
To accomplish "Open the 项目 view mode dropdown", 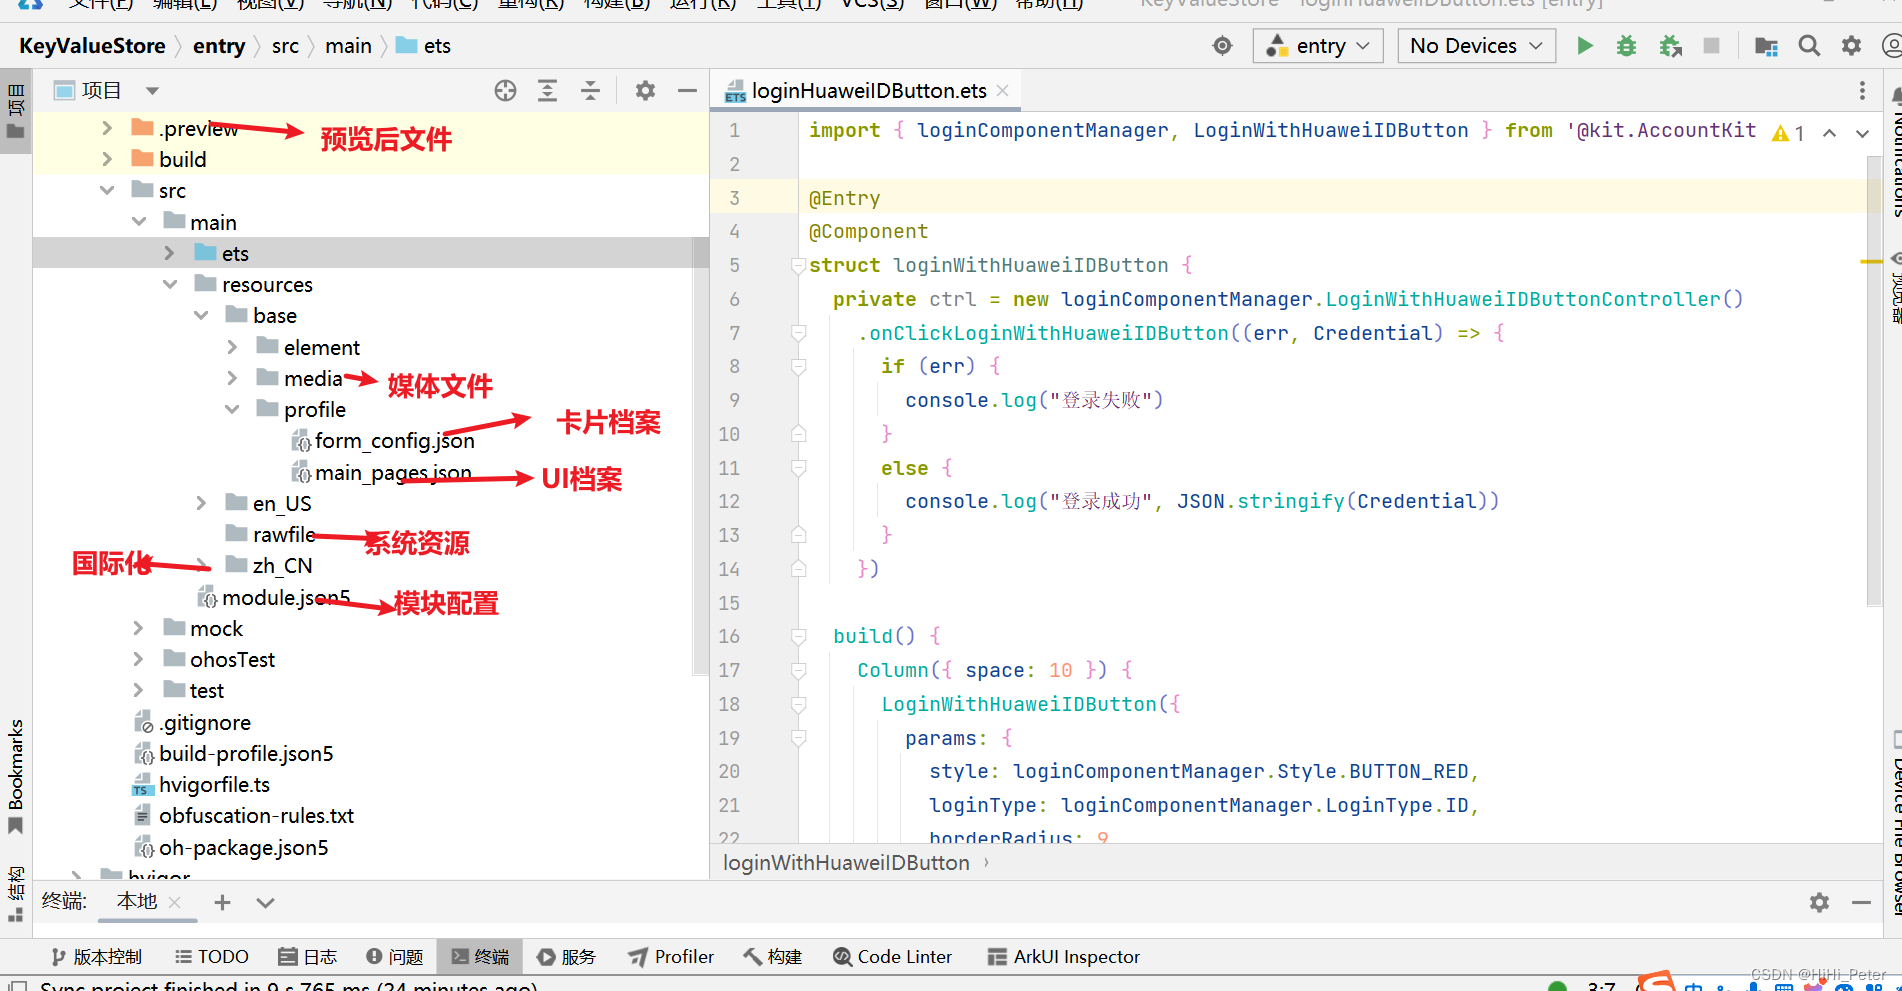I will tap(152, 91).
